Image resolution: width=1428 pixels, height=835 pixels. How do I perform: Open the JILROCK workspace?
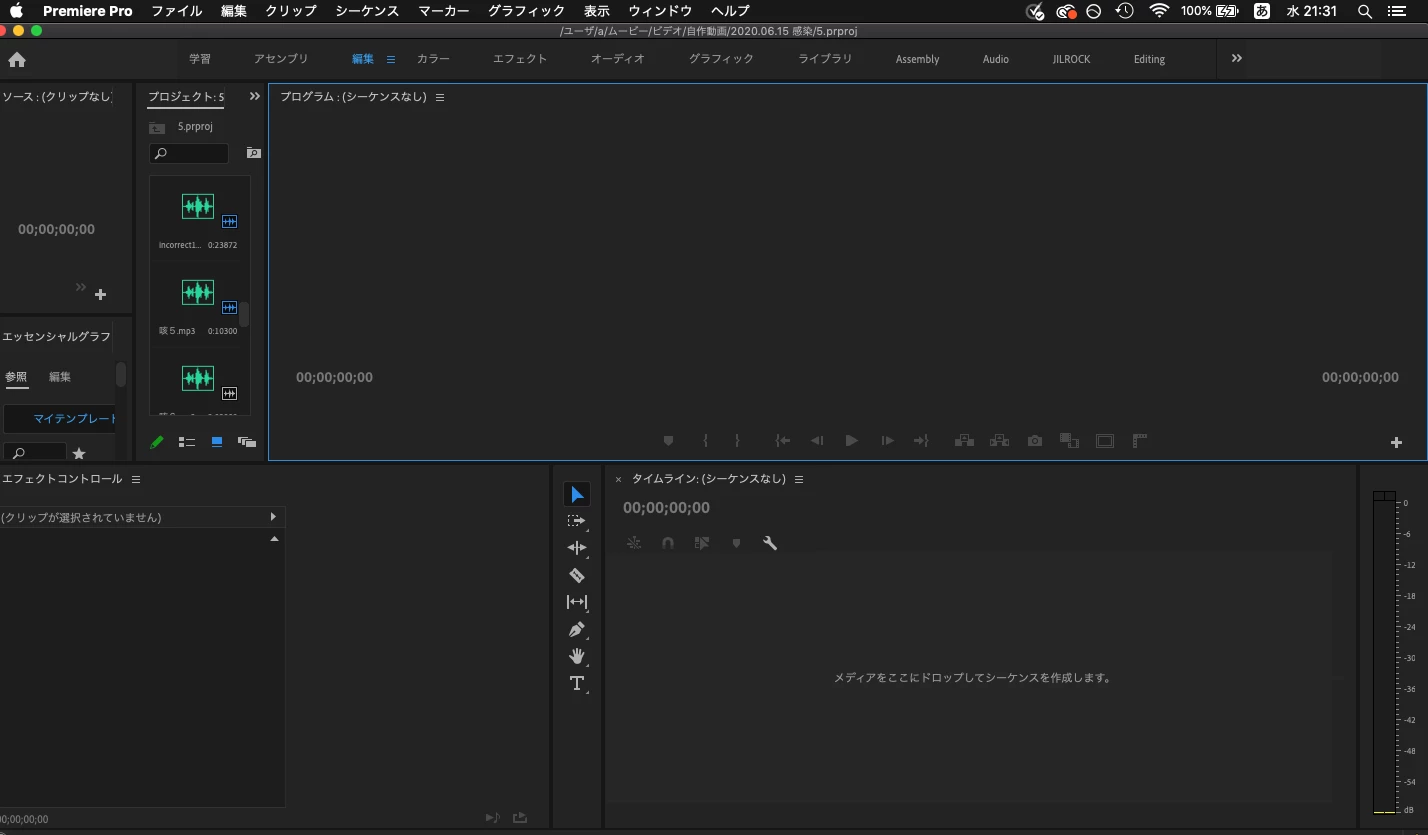coord(1071,59)
